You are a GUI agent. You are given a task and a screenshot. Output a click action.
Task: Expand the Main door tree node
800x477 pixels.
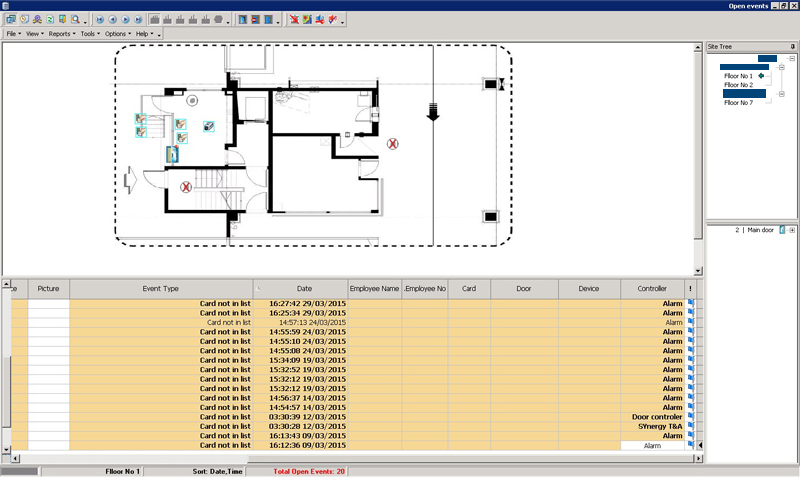click(792, 230)
